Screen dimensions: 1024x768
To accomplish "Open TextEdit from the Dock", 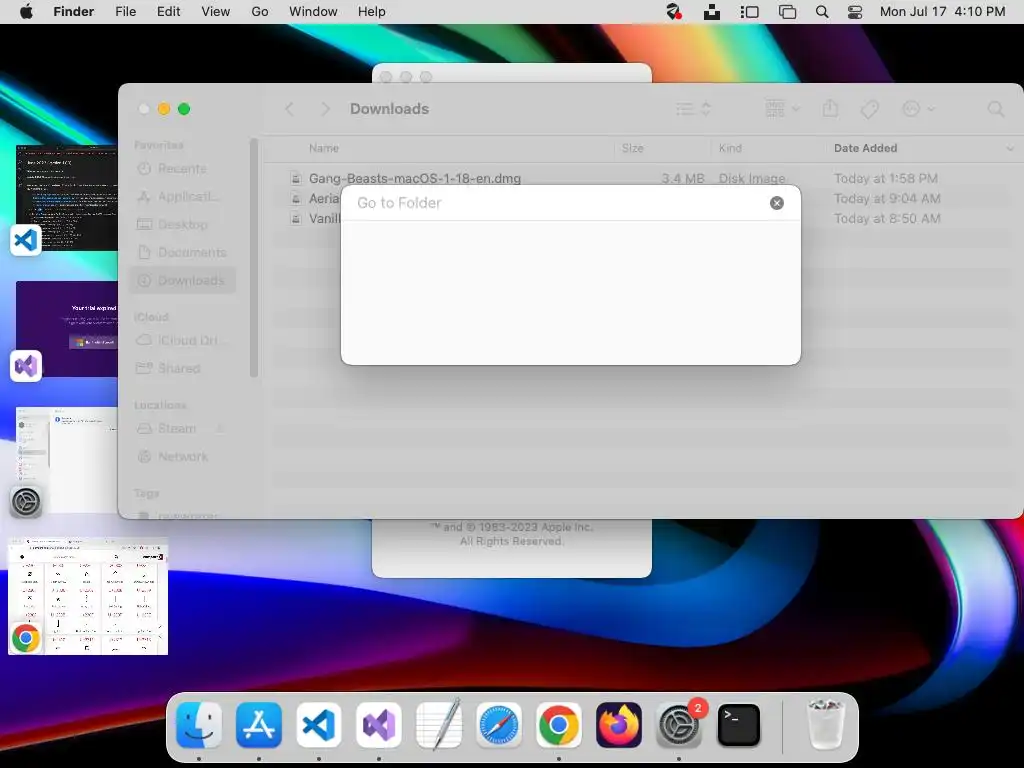I will point(439,725).
